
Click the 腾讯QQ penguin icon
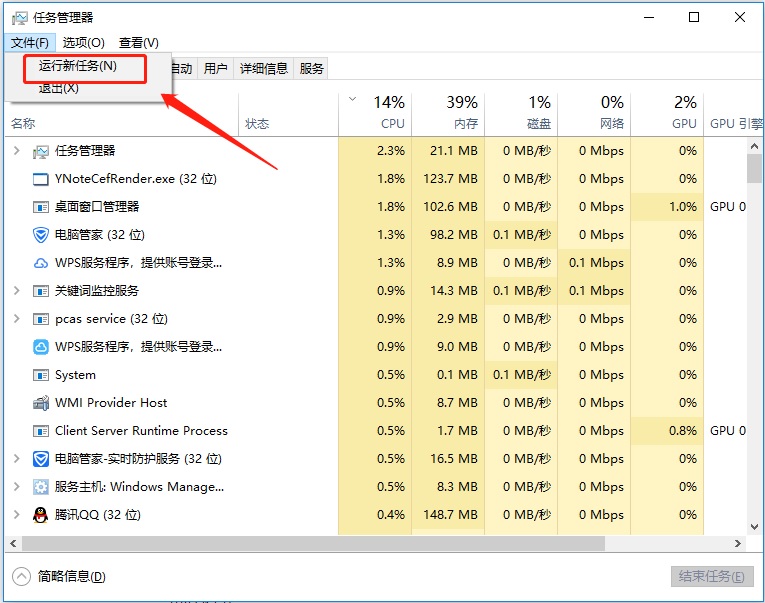pyautogui.click(x=41, y=515)
